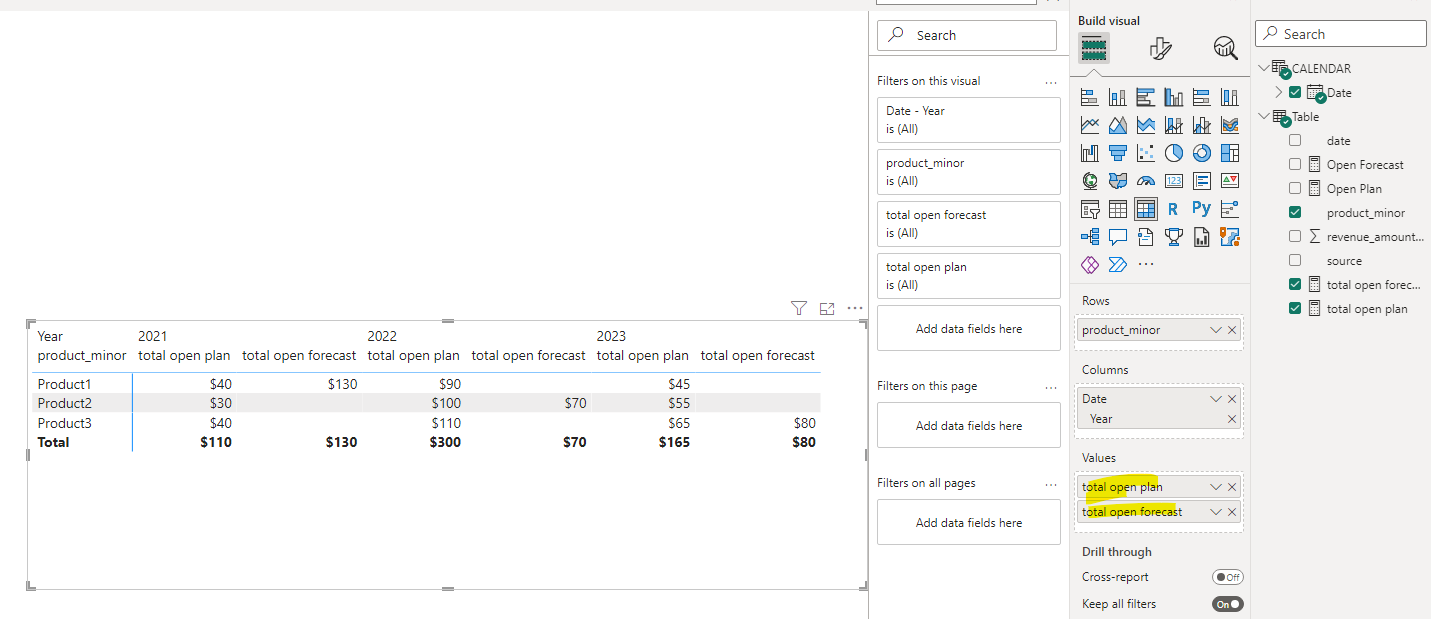The width and height of the screenshot is (1431, 619).
Task: Switch to the Format visual tab
Action: 1160,48
